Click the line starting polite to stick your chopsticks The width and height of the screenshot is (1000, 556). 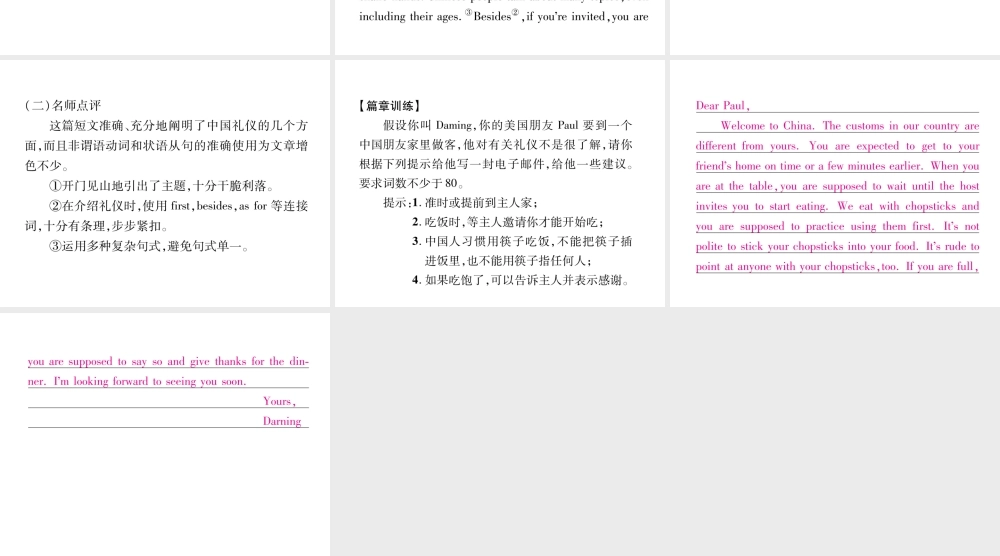pyautogui.click(x=837, y=246)
